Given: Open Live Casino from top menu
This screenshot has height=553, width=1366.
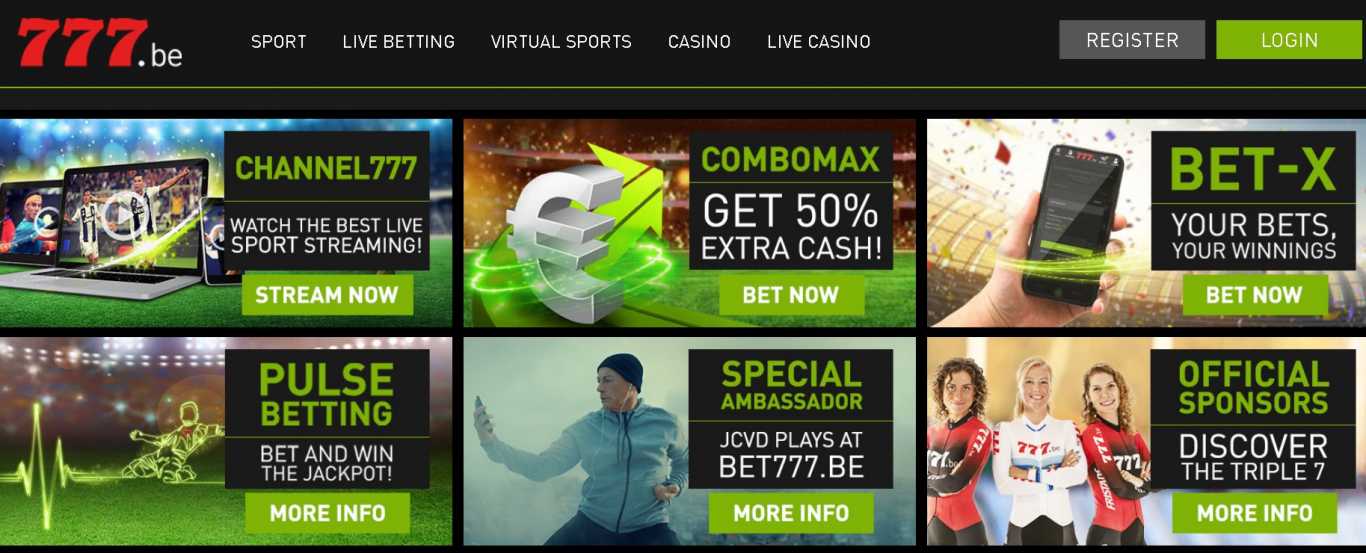Looking at the screenshot, I should pos(819,42).
